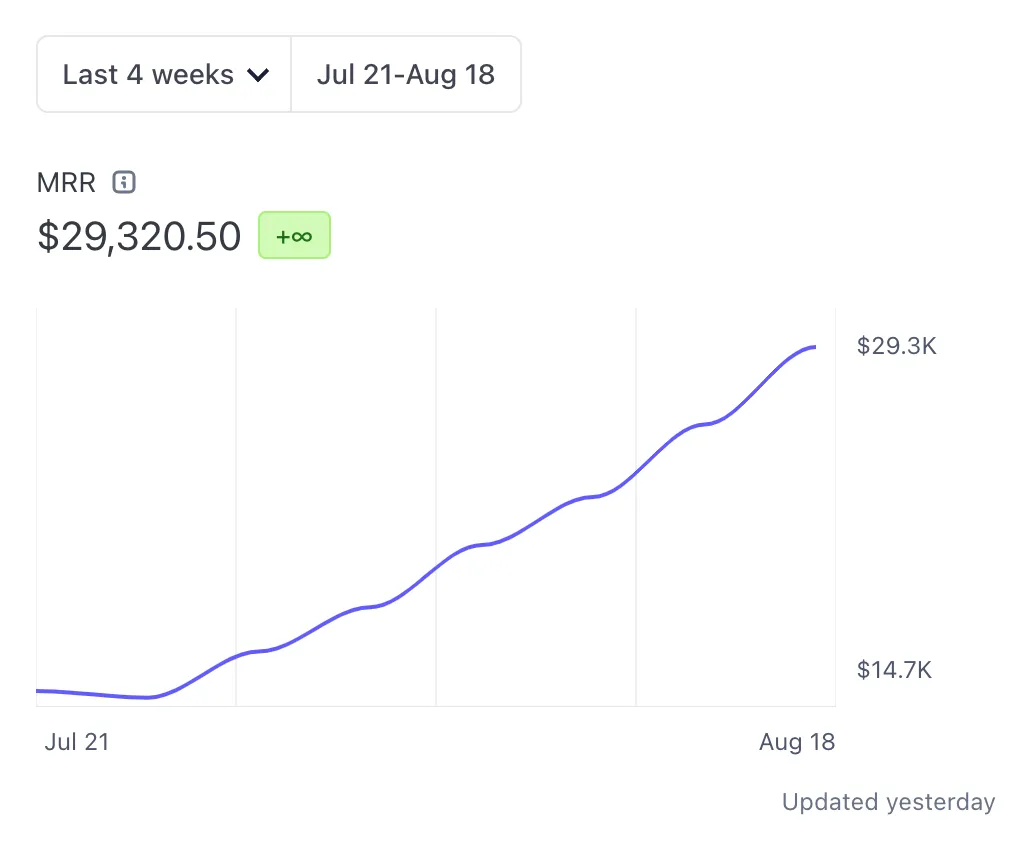Click the green +∞ growth badge
This screenshot has height=858, width=1036.
(294, 236)
